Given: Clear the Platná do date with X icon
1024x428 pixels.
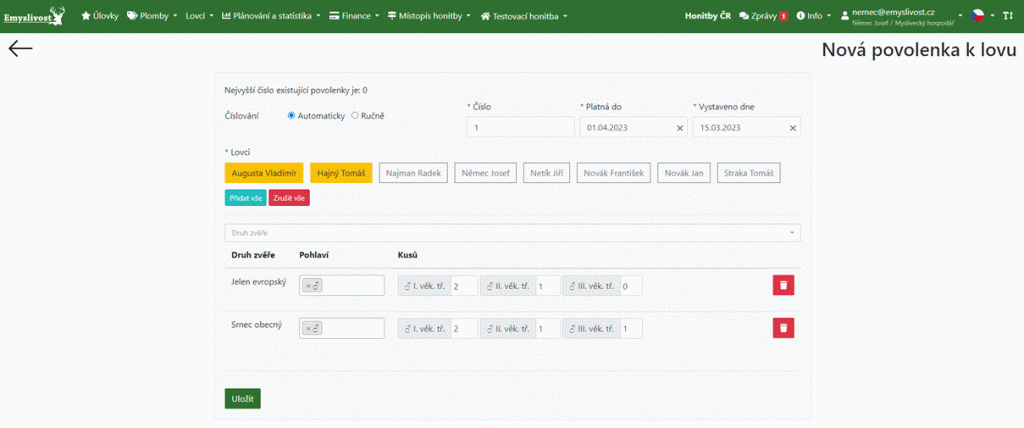Looking at the screenshot, I should [x=679, y=128].
